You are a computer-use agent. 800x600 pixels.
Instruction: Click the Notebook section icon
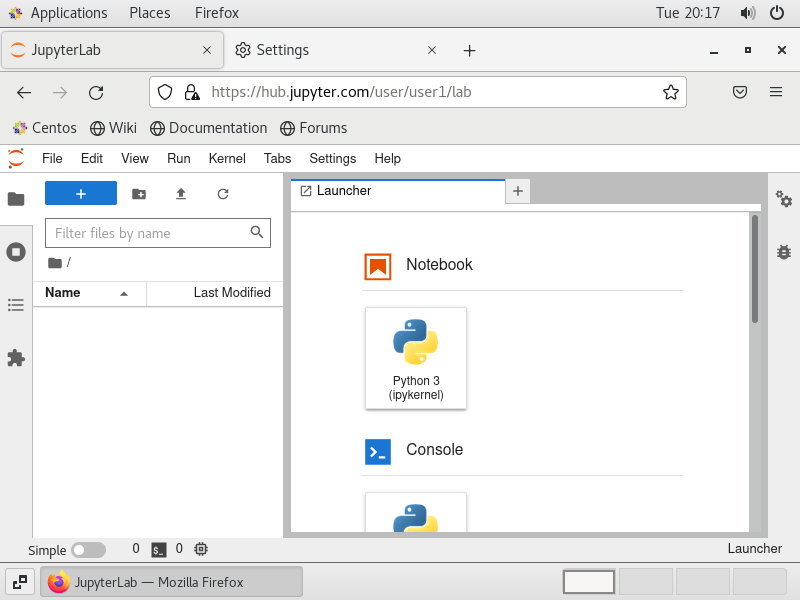[378, 267]
